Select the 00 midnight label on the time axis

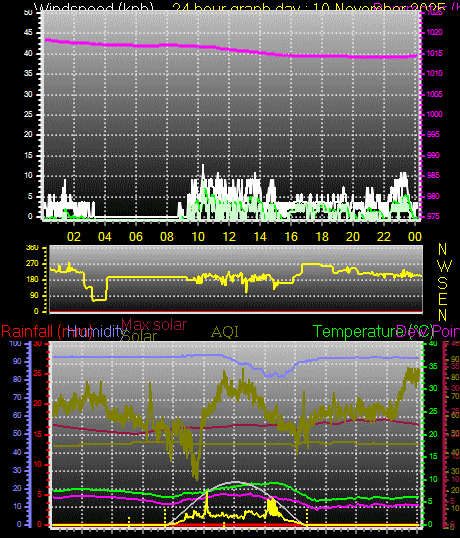pyautogui.click(x=415, y=237)
